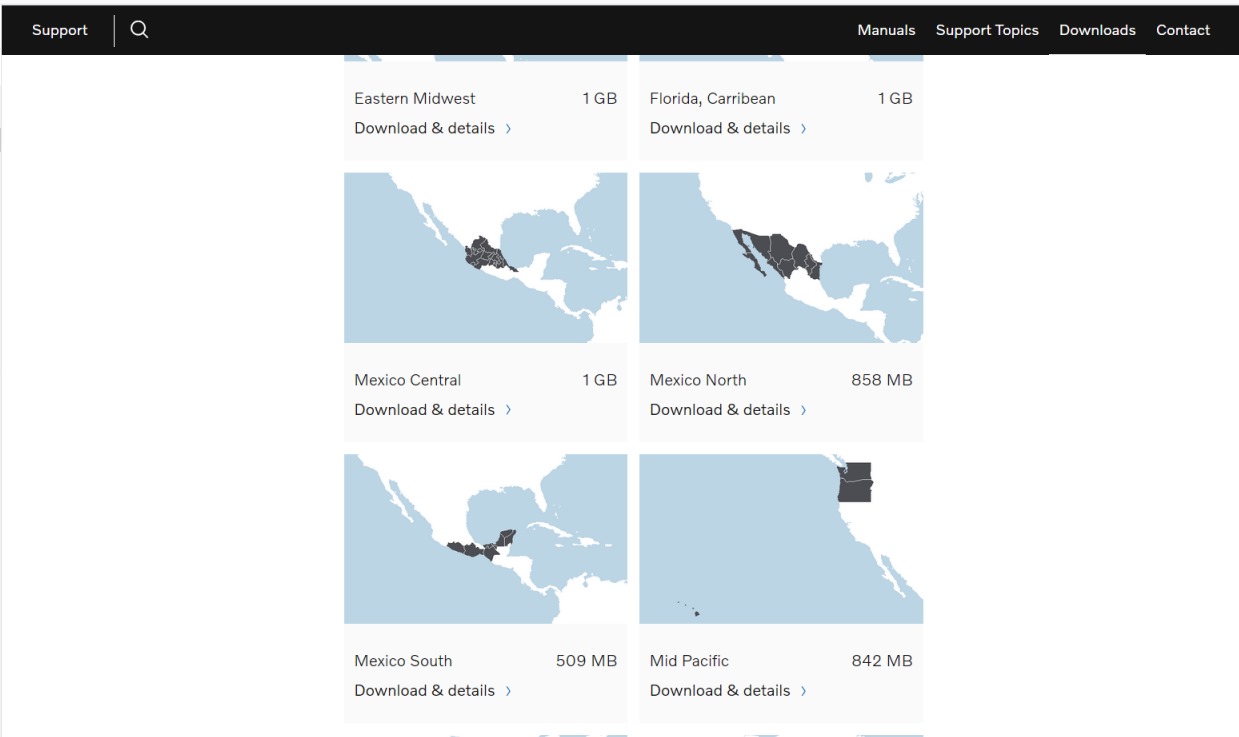Open Mid Pacific Download & details
The image size is (1239, 737).
coord(729,691)
